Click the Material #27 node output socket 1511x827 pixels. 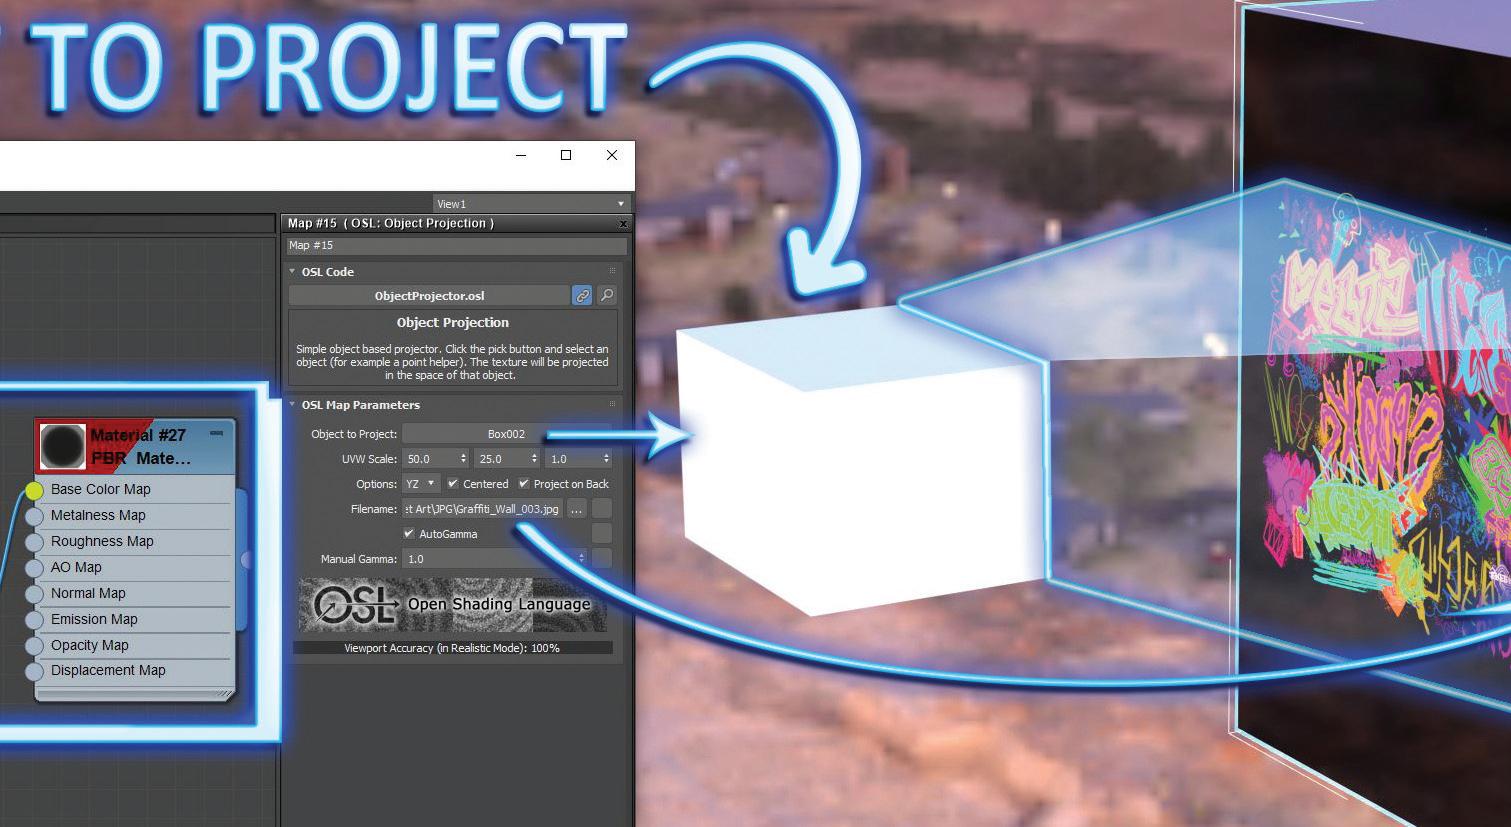[245, 560]
